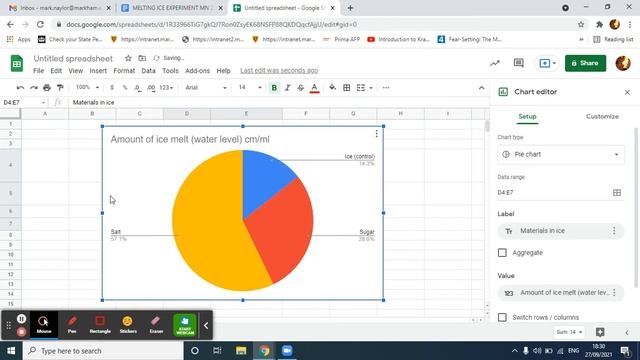Select the Paint format tool

pos(60,88)
